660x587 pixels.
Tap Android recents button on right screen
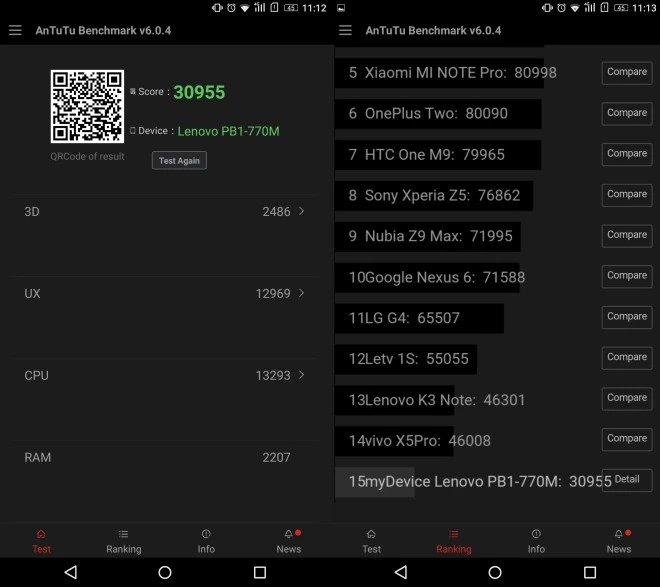coord(590,572)
